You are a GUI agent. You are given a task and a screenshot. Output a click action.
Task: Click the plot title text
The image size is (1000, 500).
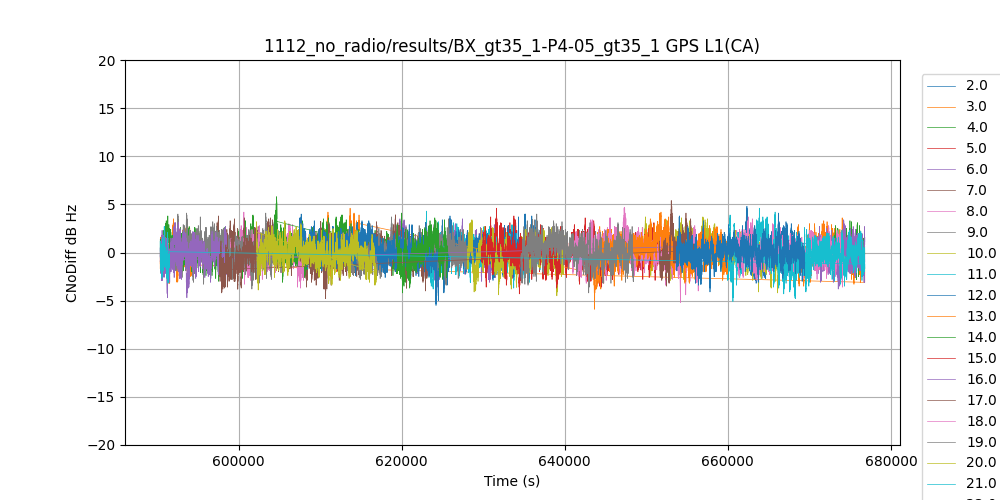(511, 46)
